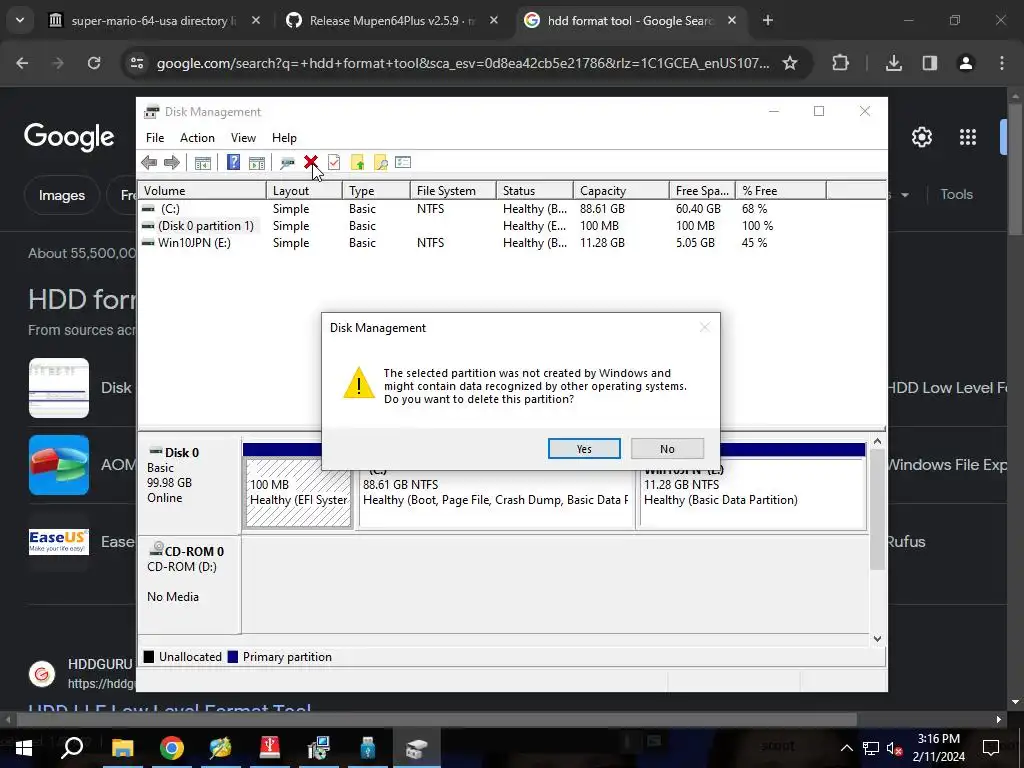Open the Help menu in Disk Management
This screenshot has height=768, width=1024.
tap(284, 138)
